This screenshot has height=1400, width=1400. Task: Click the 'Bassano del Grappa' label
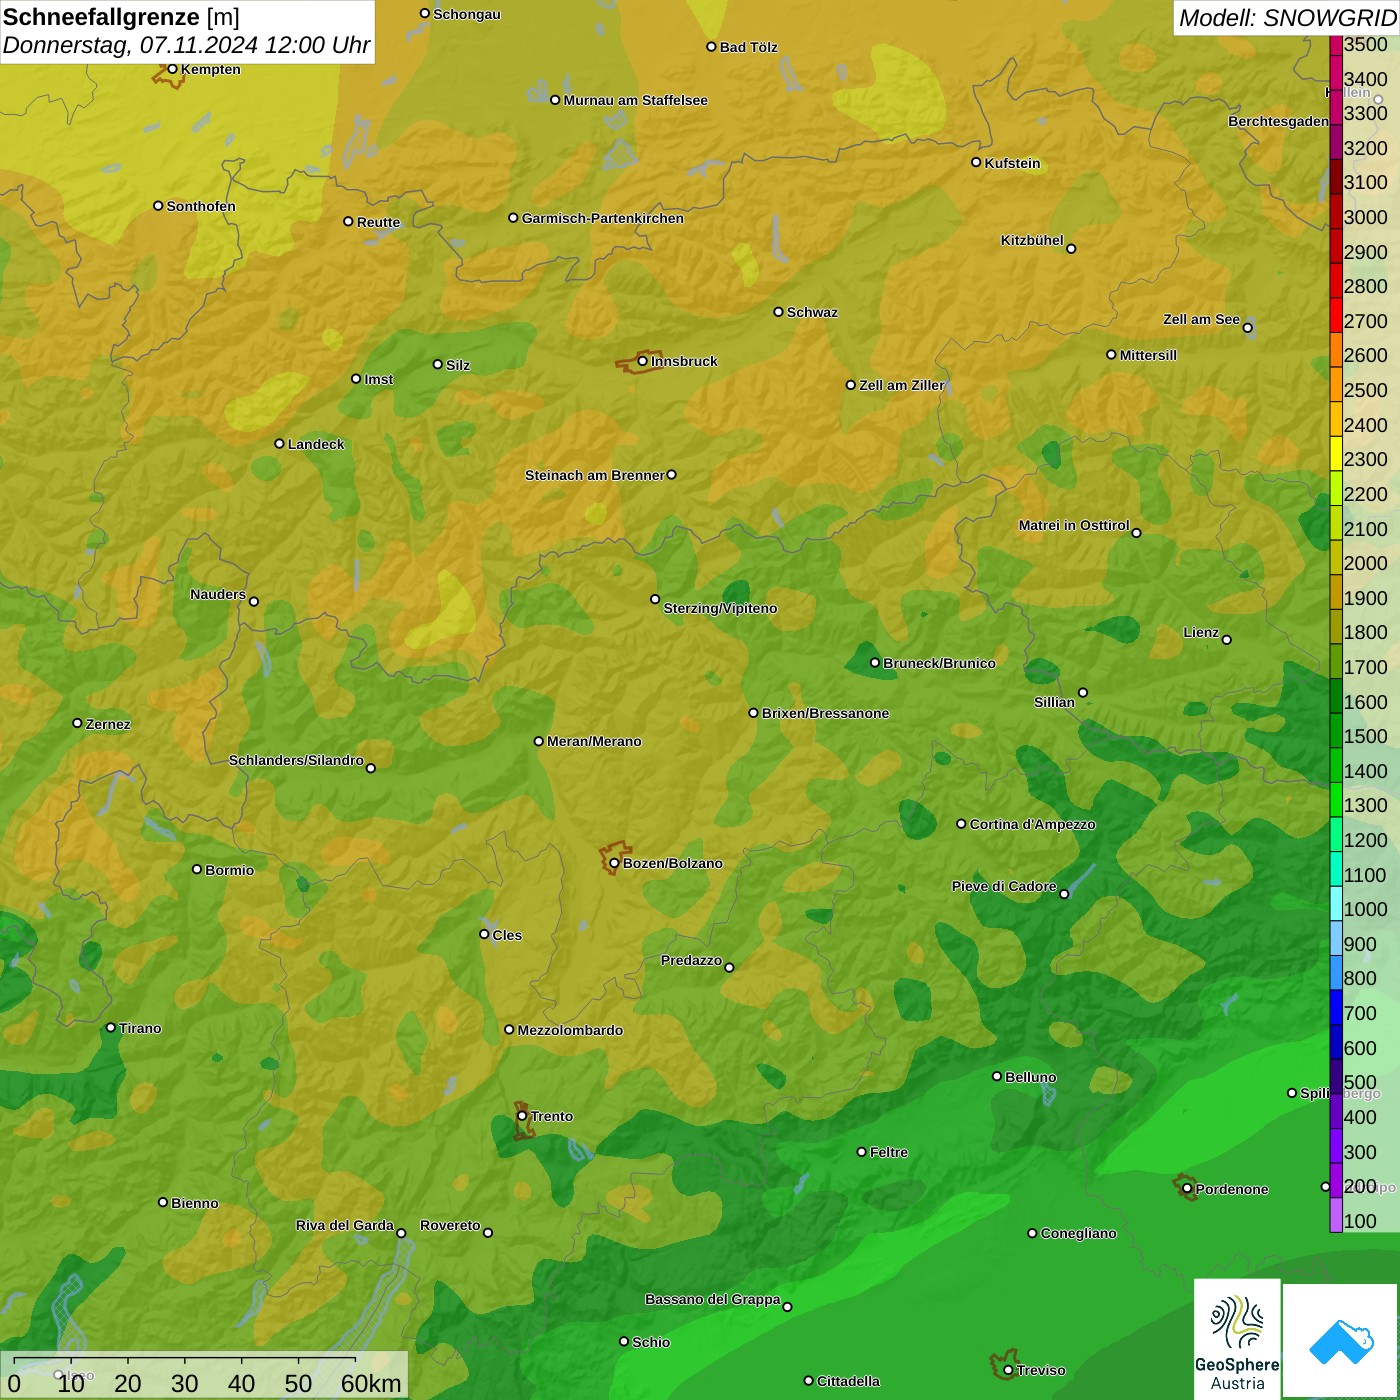click(x=713, y=1299)
